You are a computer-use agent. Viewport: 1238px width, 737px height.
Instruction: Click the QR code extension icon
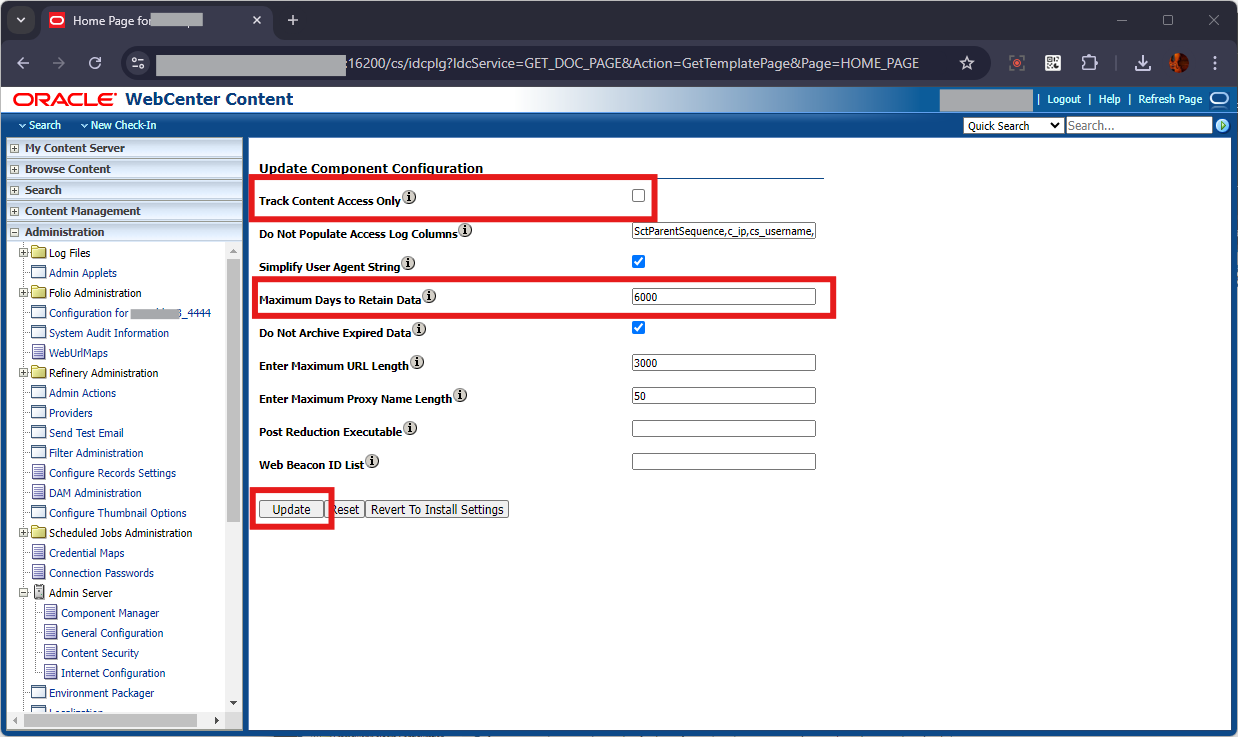1053,63
